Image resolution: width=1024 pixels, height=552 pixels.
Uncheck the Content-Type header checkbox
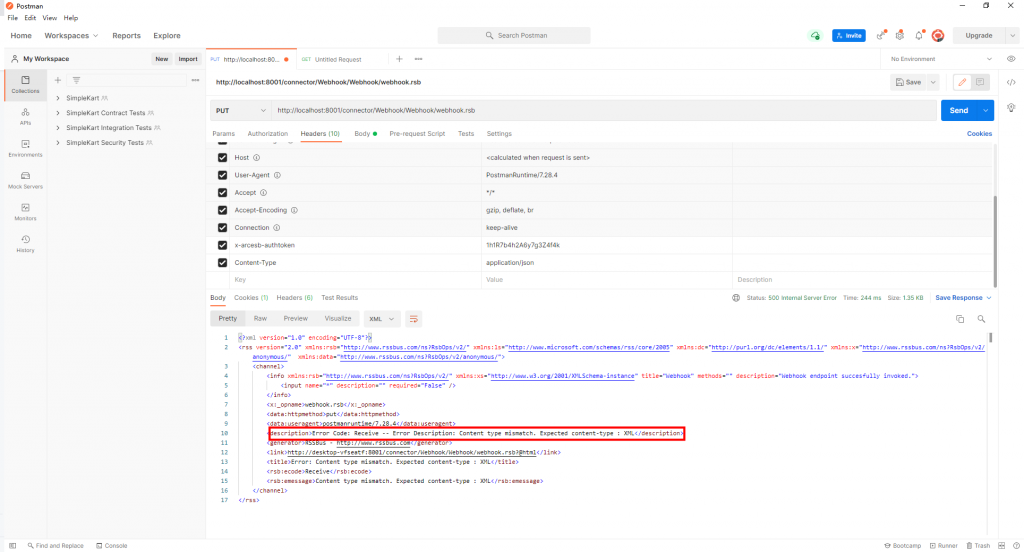coord(222,263)
